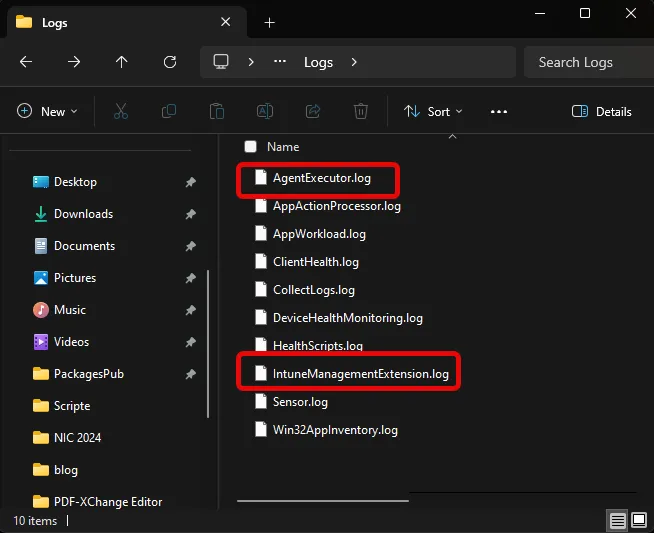The width and height of the screenshot is (654, 533).
Task: Switch to the large thumbnails view layout
Action: (639, 520)
